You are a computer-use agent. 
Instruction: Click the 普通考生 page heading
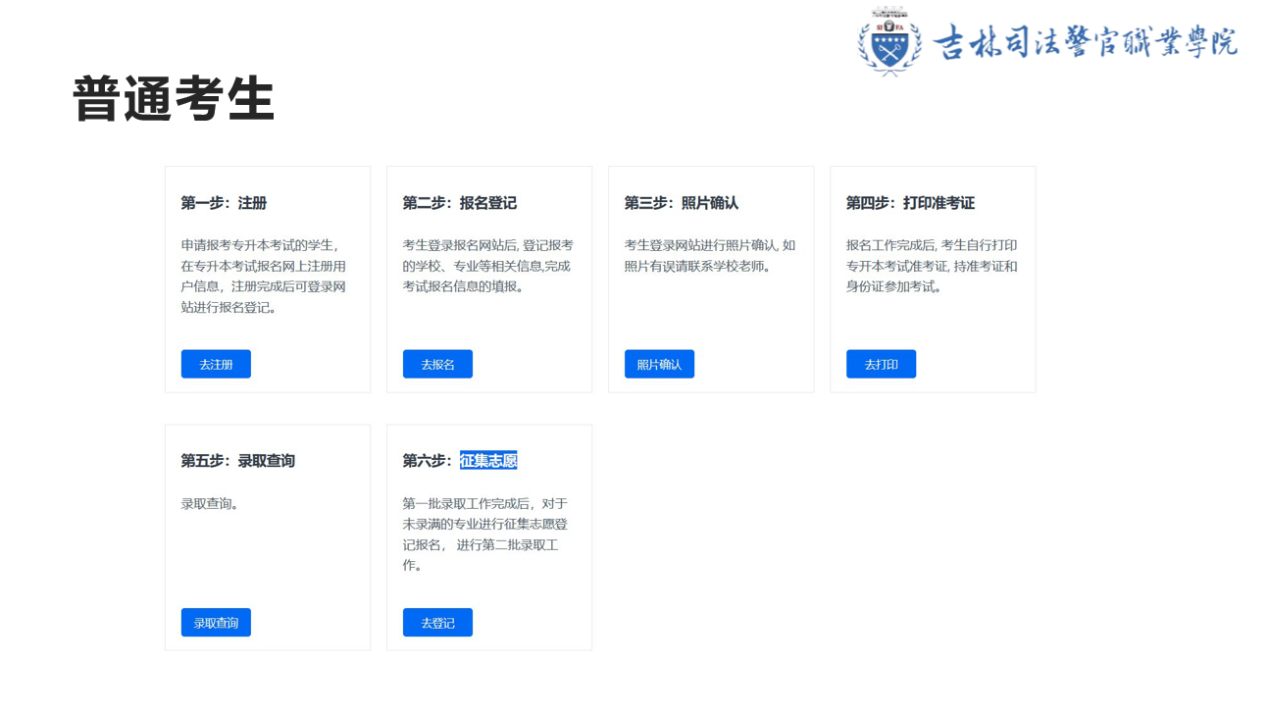(173, 100)
